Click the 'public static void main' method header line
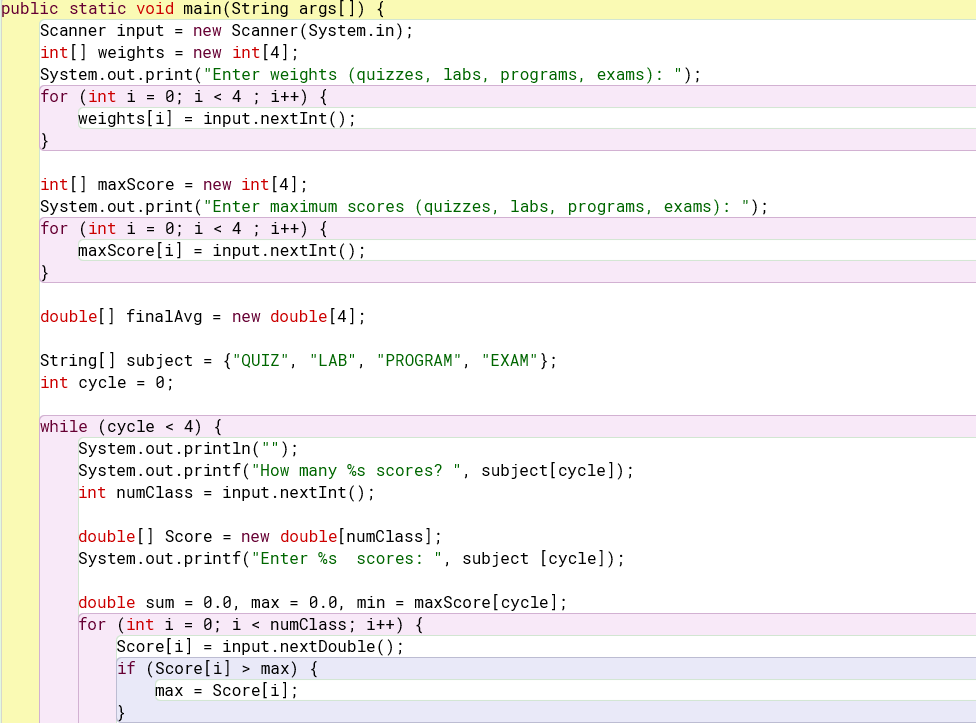This screenshot has height=723, width=976. (193, 9)
